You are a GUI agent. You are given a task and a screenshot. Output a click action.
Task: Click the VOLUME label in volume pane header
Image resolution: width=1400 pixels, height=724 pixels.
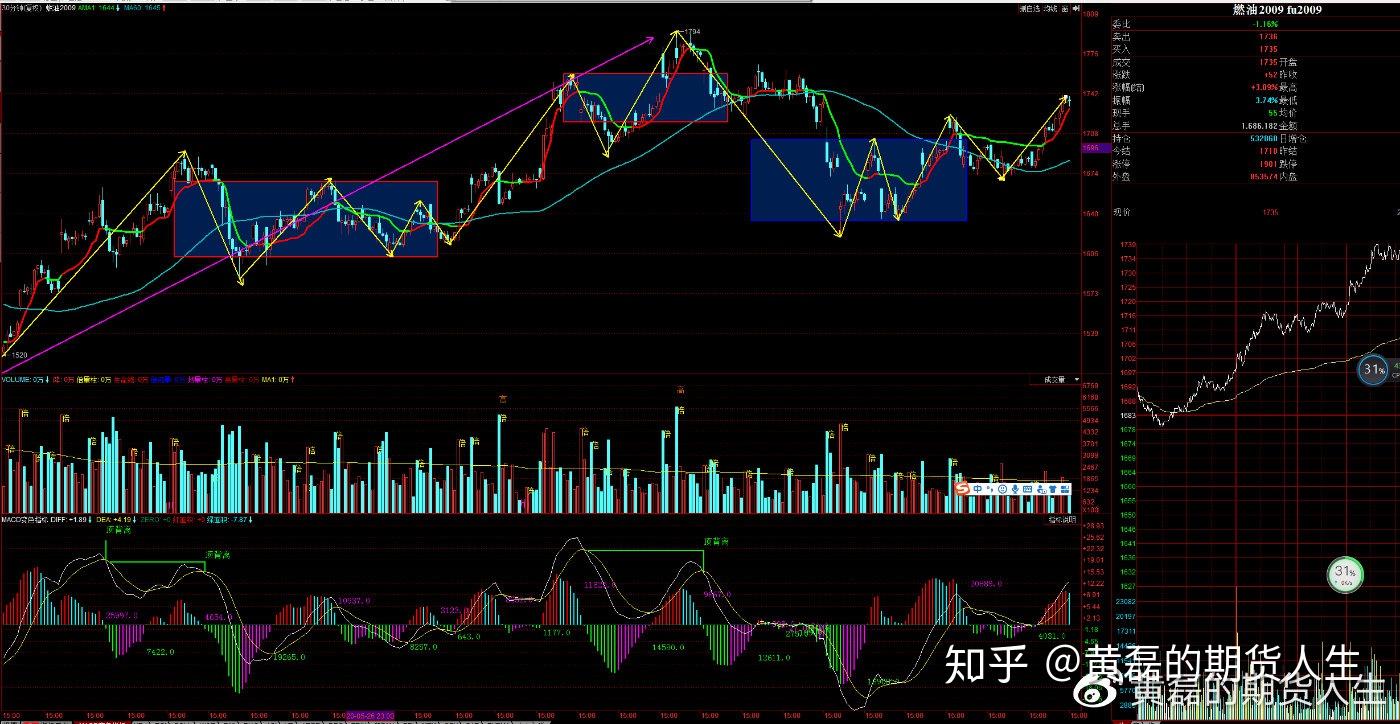tap(16, 380)
